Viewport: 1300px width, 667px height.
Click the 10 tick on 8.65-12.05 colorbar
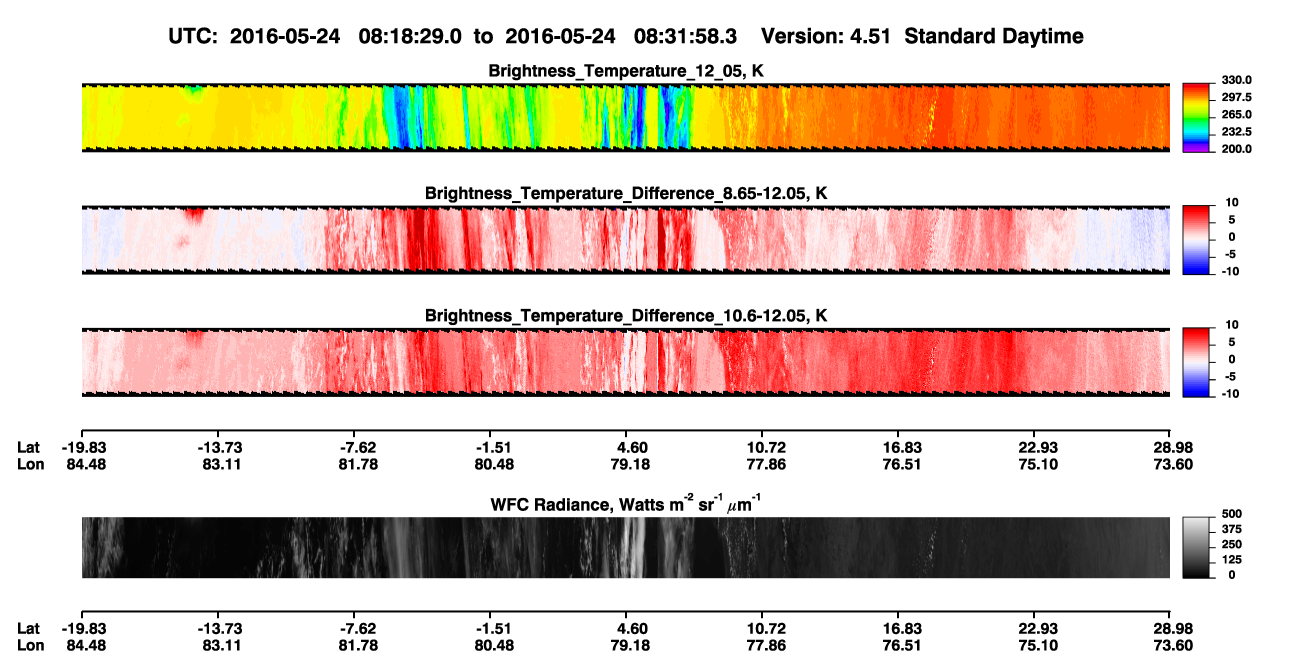[1231, 202]
